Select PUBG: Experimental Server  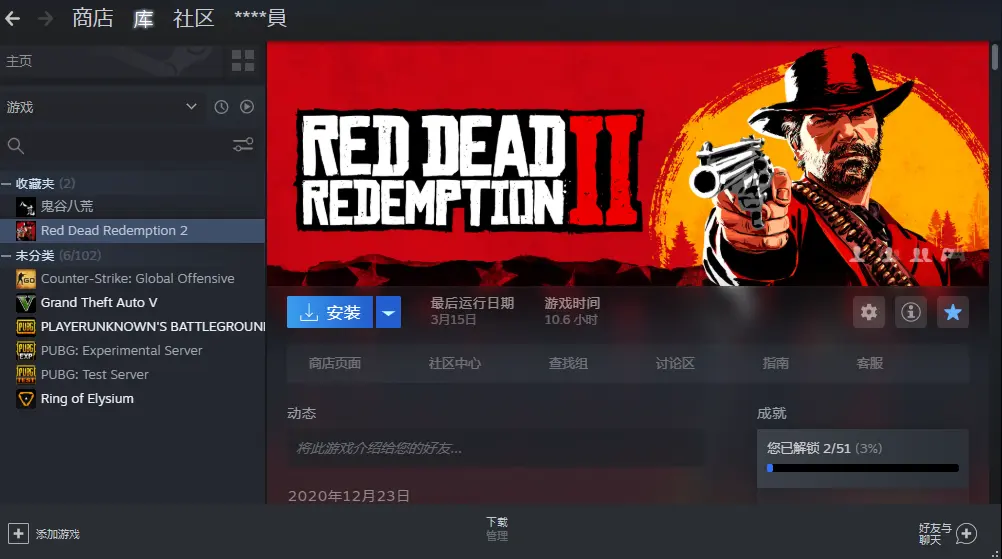[132, 351]
